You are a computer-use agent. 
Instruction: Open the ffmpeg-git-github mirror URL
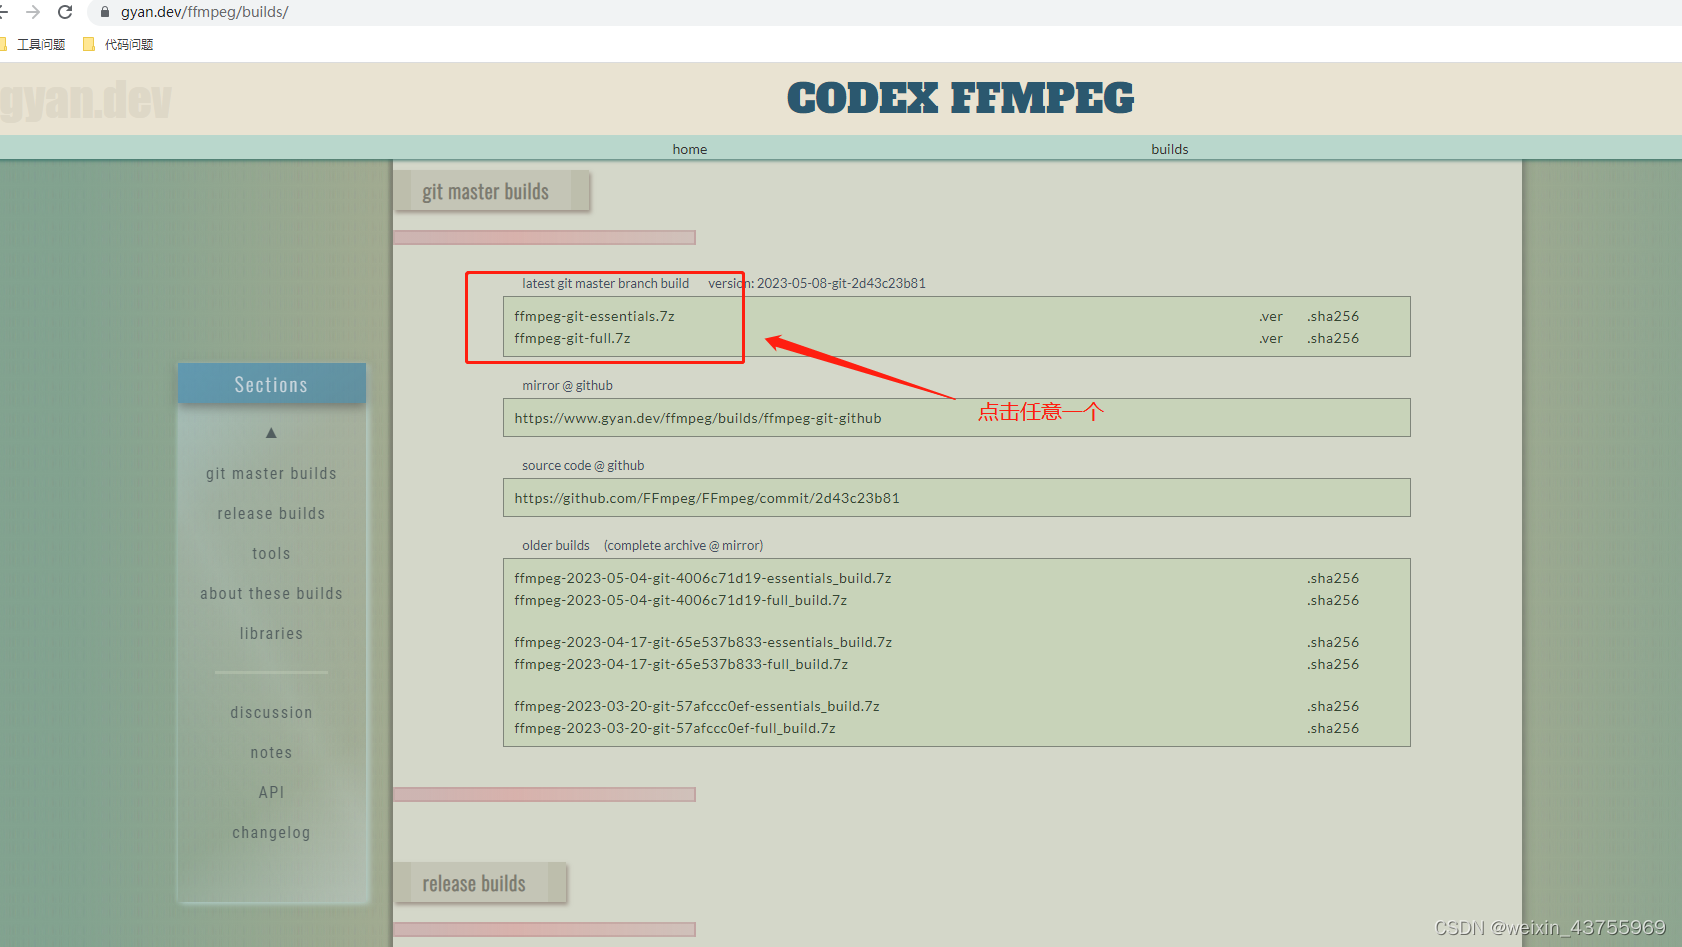tap(698, 418)
